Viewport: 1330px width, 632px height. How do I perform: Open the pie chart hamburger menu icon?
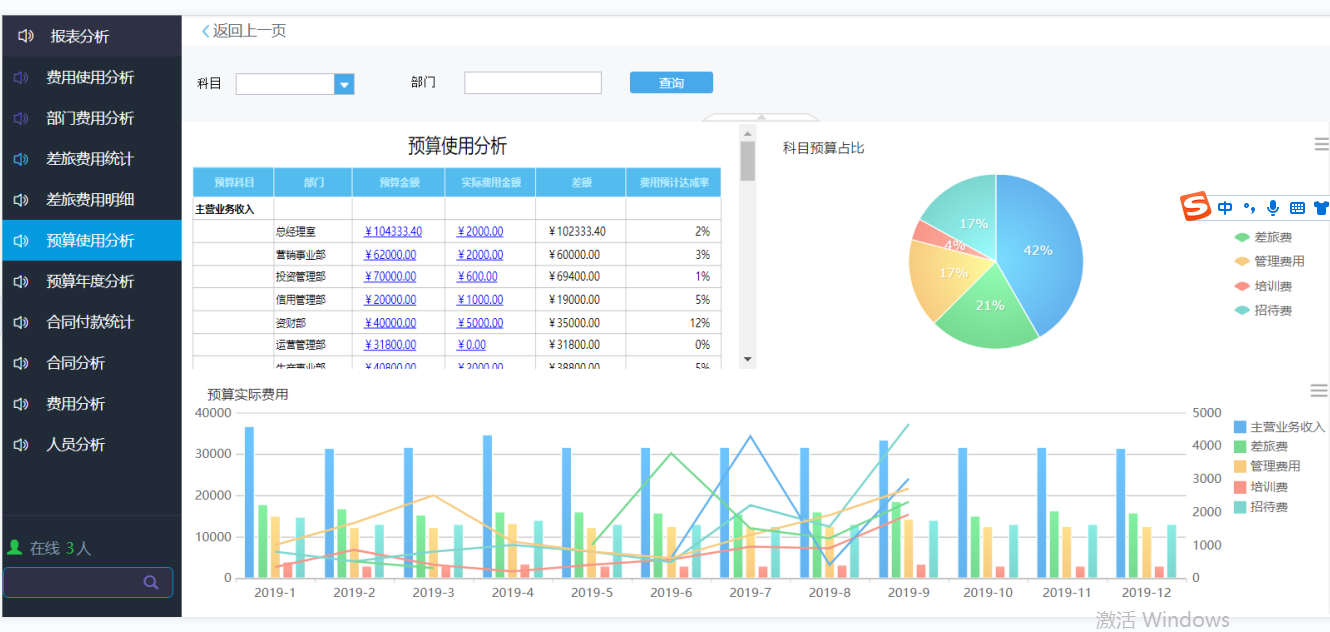pyautogui.click(x=1321, y=145)
